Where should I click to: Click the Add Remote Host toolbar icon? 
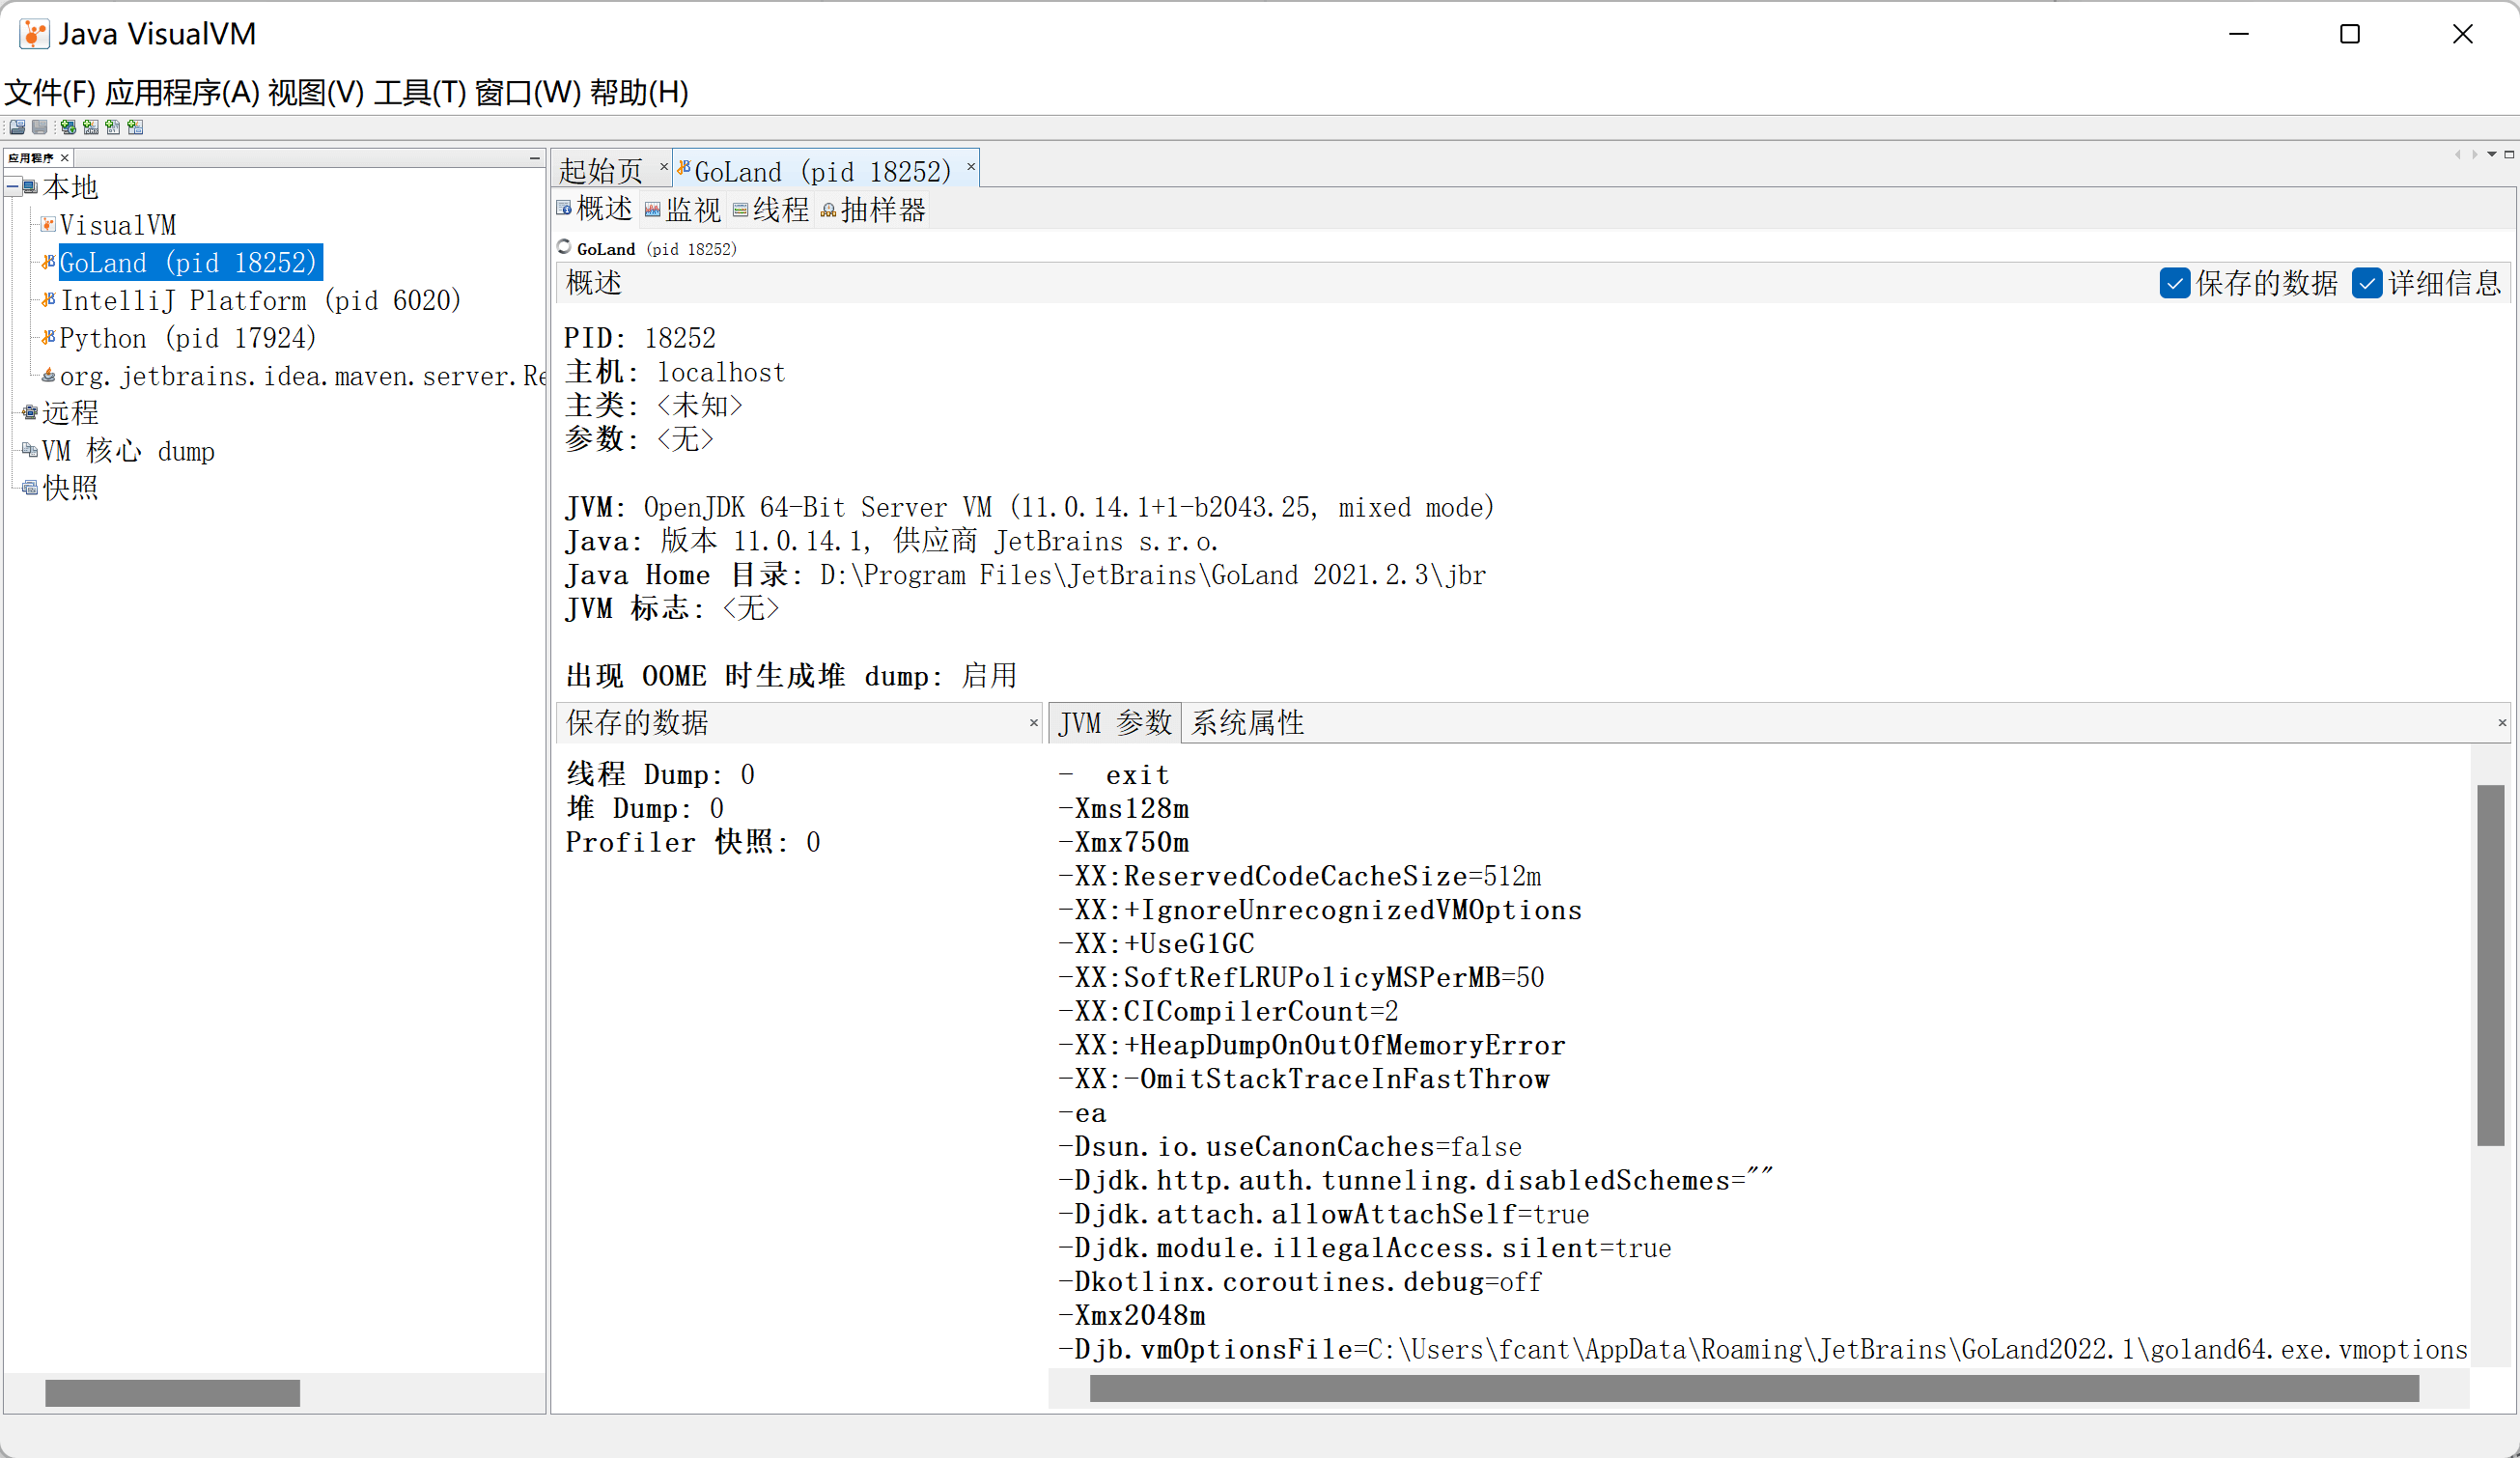pos(68,127)
